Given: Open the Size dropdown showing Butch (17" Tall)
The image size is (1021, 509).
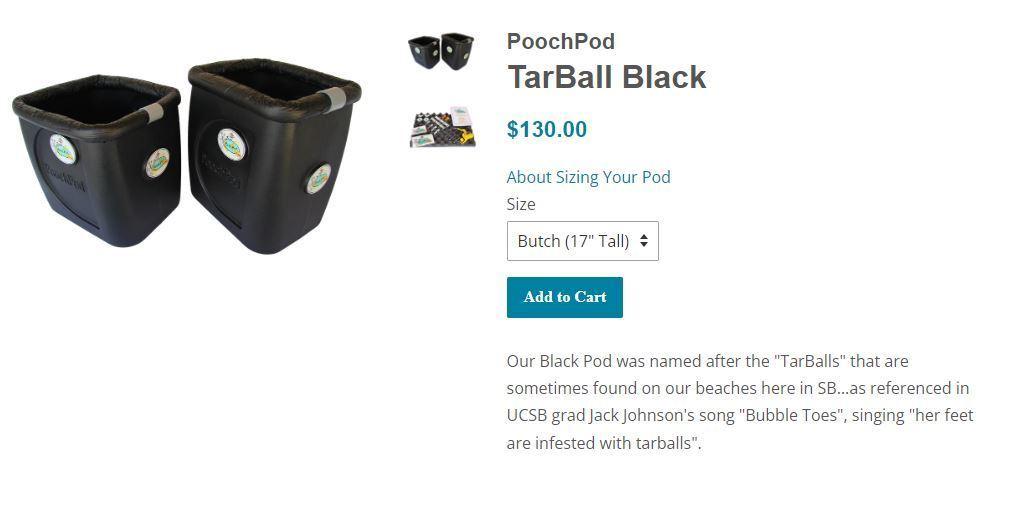Looking at the screenshot, I should (x=583, y=241).
